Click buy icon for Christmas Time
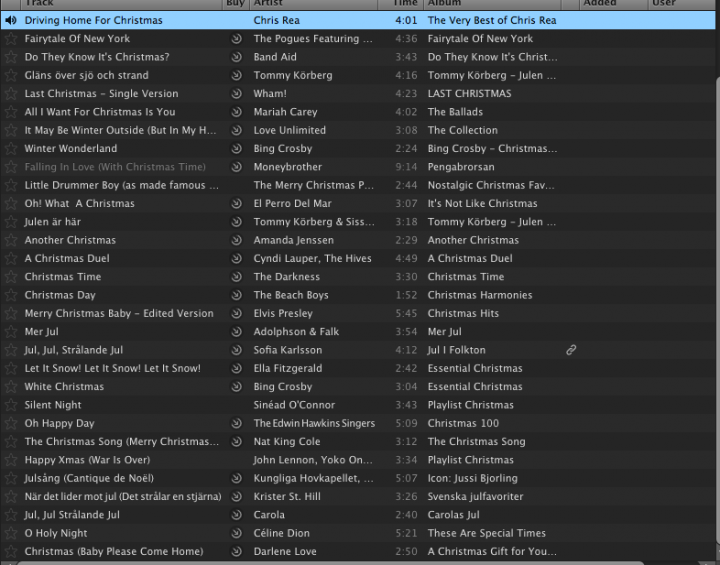720x565 pixels. pyautogui.click(x=236, y=277)
